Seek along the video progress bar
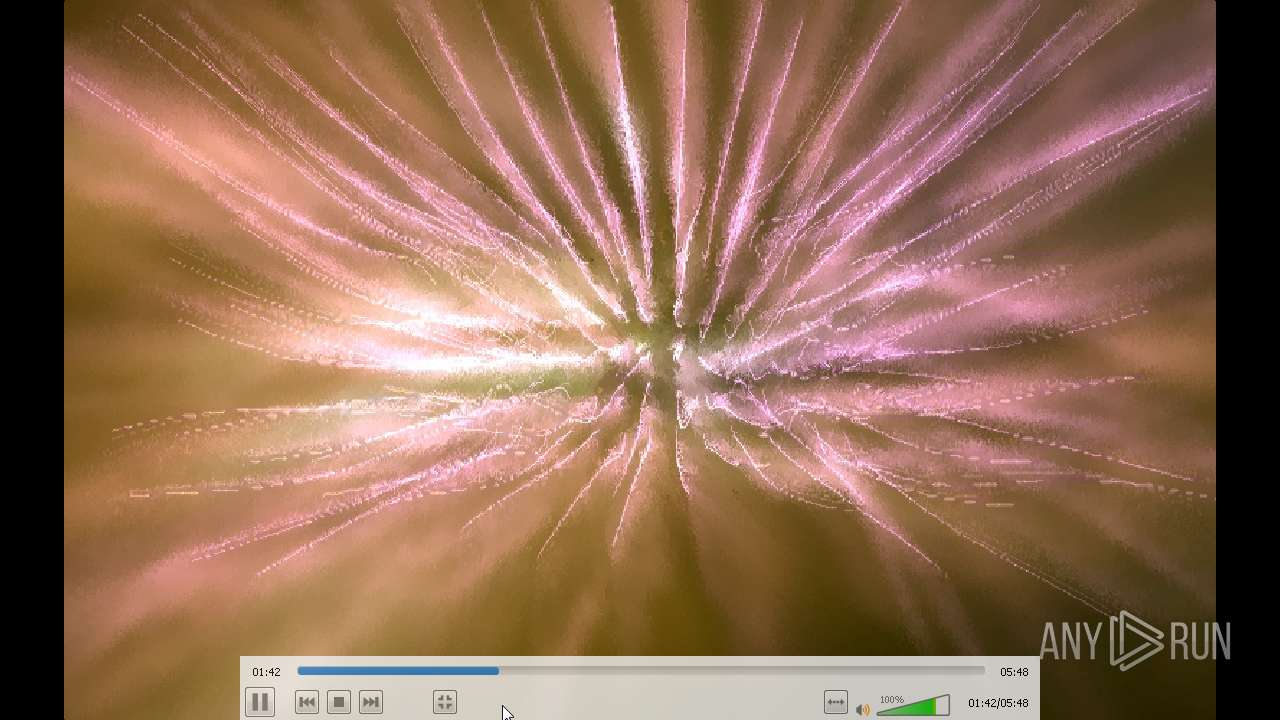This screenshot has width=1280, height=720. point(641,671)
